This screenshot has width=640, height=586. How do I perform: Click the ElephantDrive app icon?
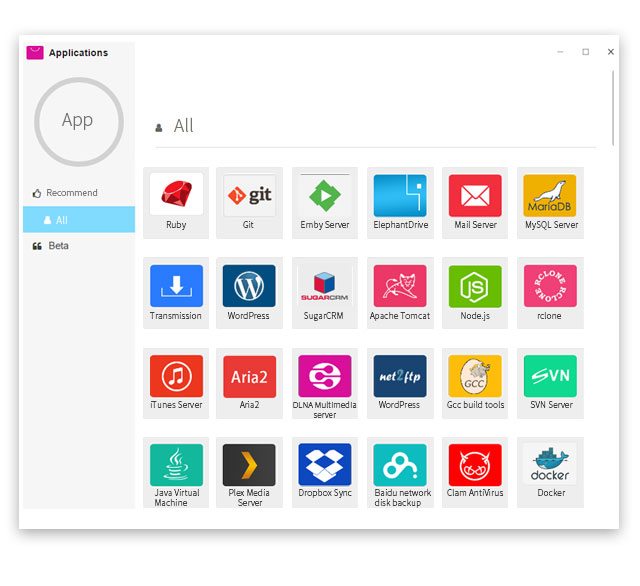click(400, 195)
